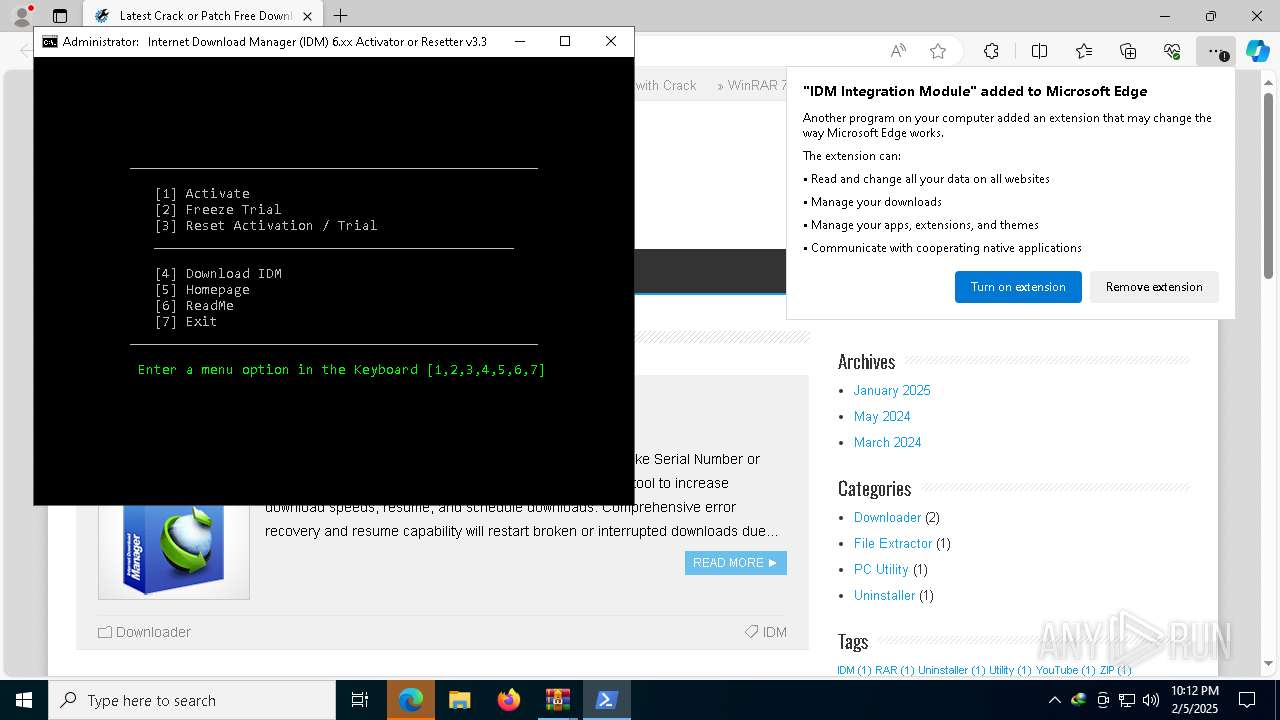The width and height of the screenshot is (1280, 720).
Task: Open the notification center icon
Action: 1247,700
